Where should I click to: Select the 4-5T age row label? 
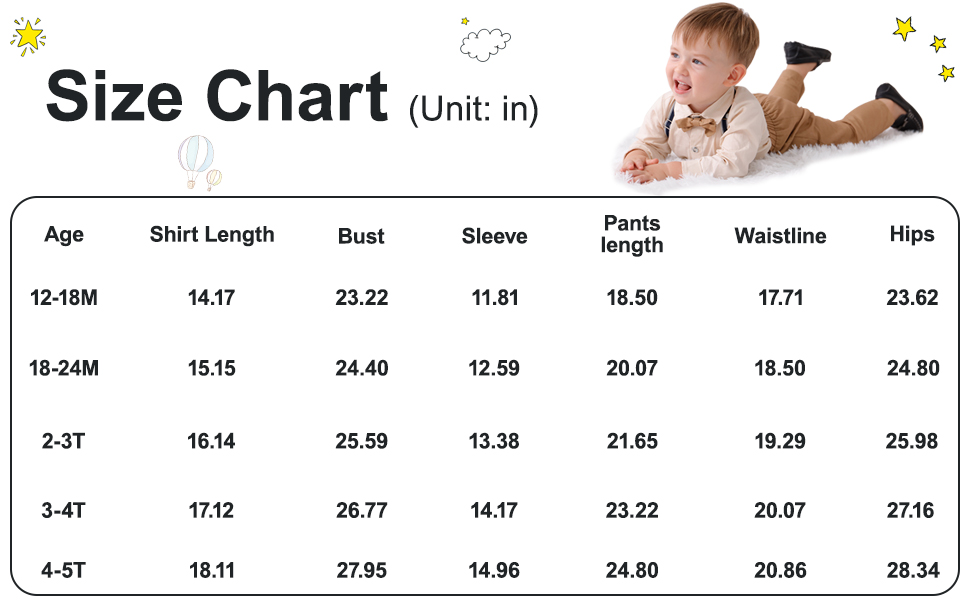tap(64, 571)
